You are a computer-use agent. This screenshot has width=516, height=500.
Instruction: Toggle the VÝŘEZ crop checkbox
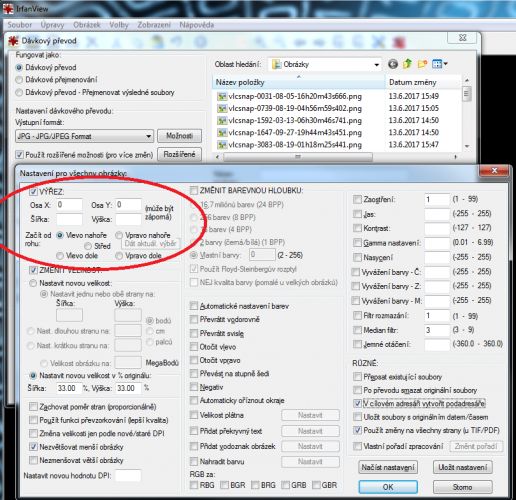click(x=33, y=192)
